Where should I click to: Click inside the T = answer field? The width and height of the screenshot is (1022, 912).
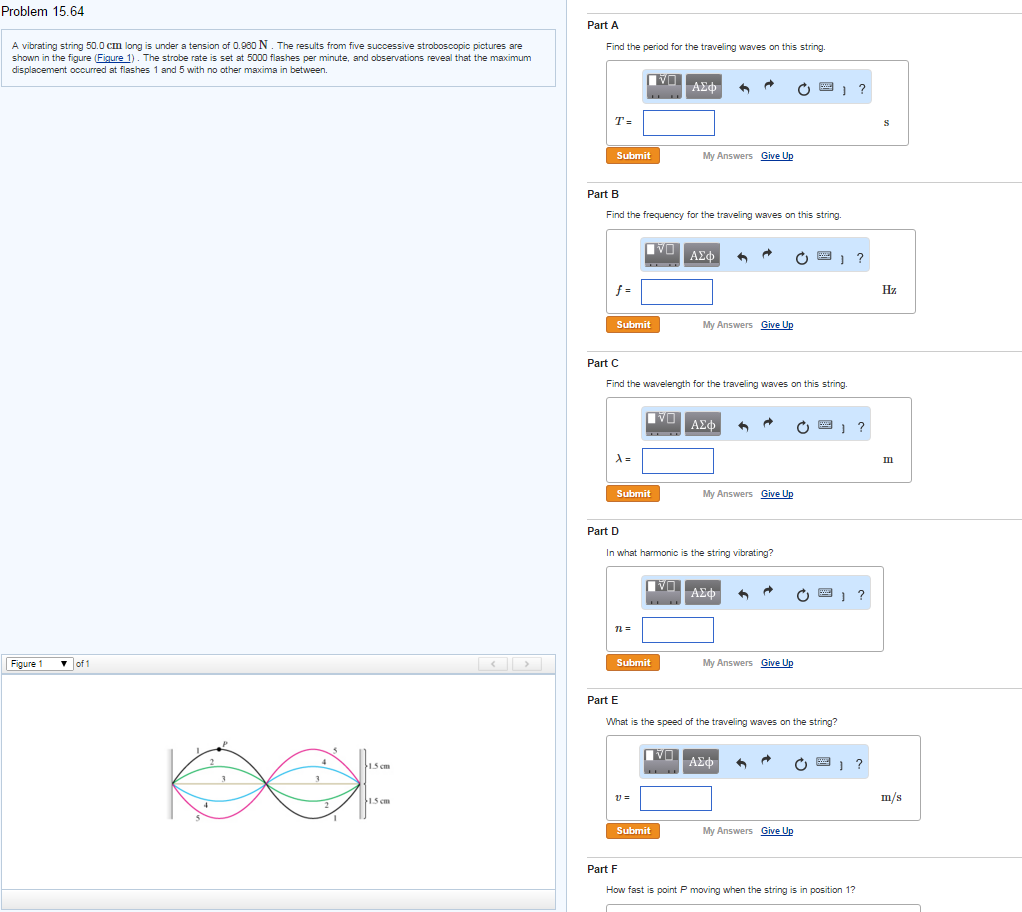[x=678, y=122]
